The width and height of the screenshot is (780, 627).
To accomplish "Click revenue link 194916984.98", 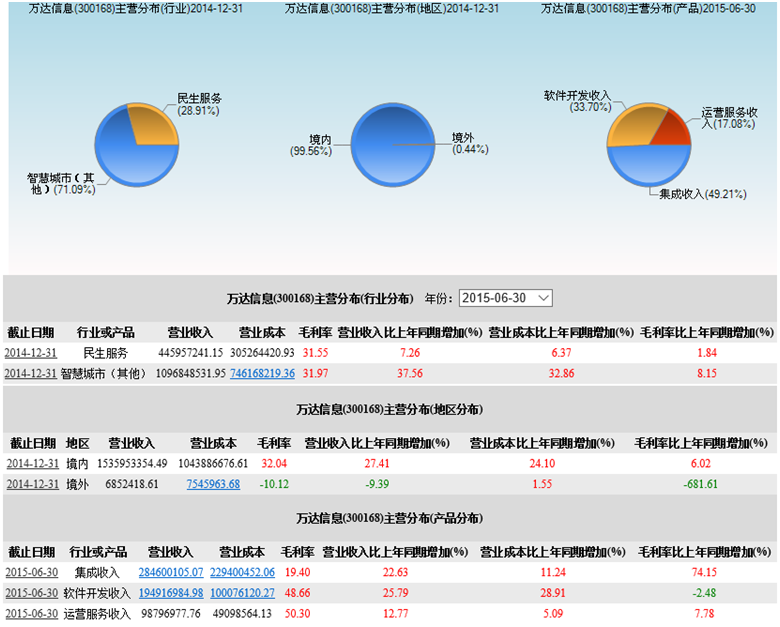I will pos(171,593).
